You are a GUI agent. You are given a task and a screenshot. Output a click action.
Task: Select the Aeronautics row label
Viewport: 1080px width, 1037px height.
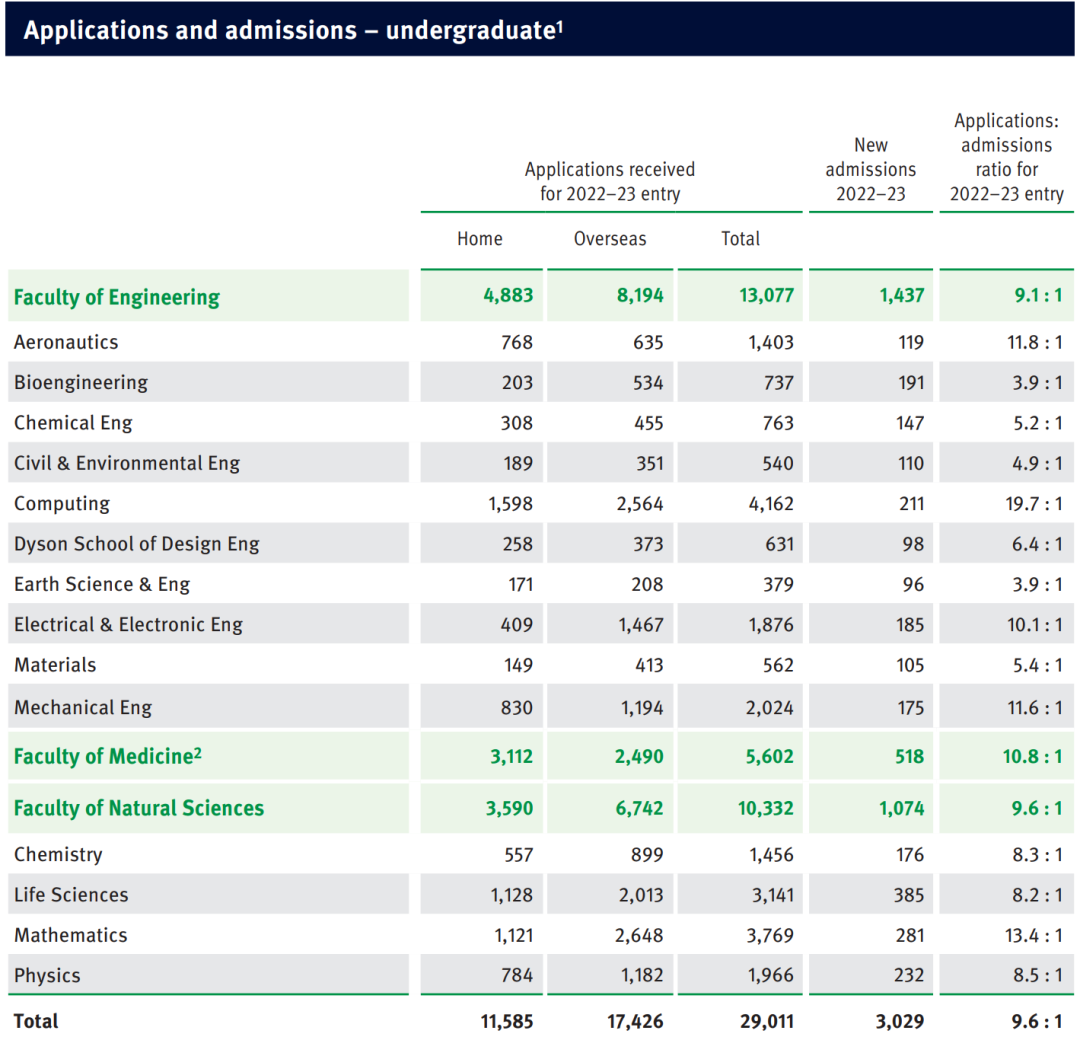[x=66, y=342]
